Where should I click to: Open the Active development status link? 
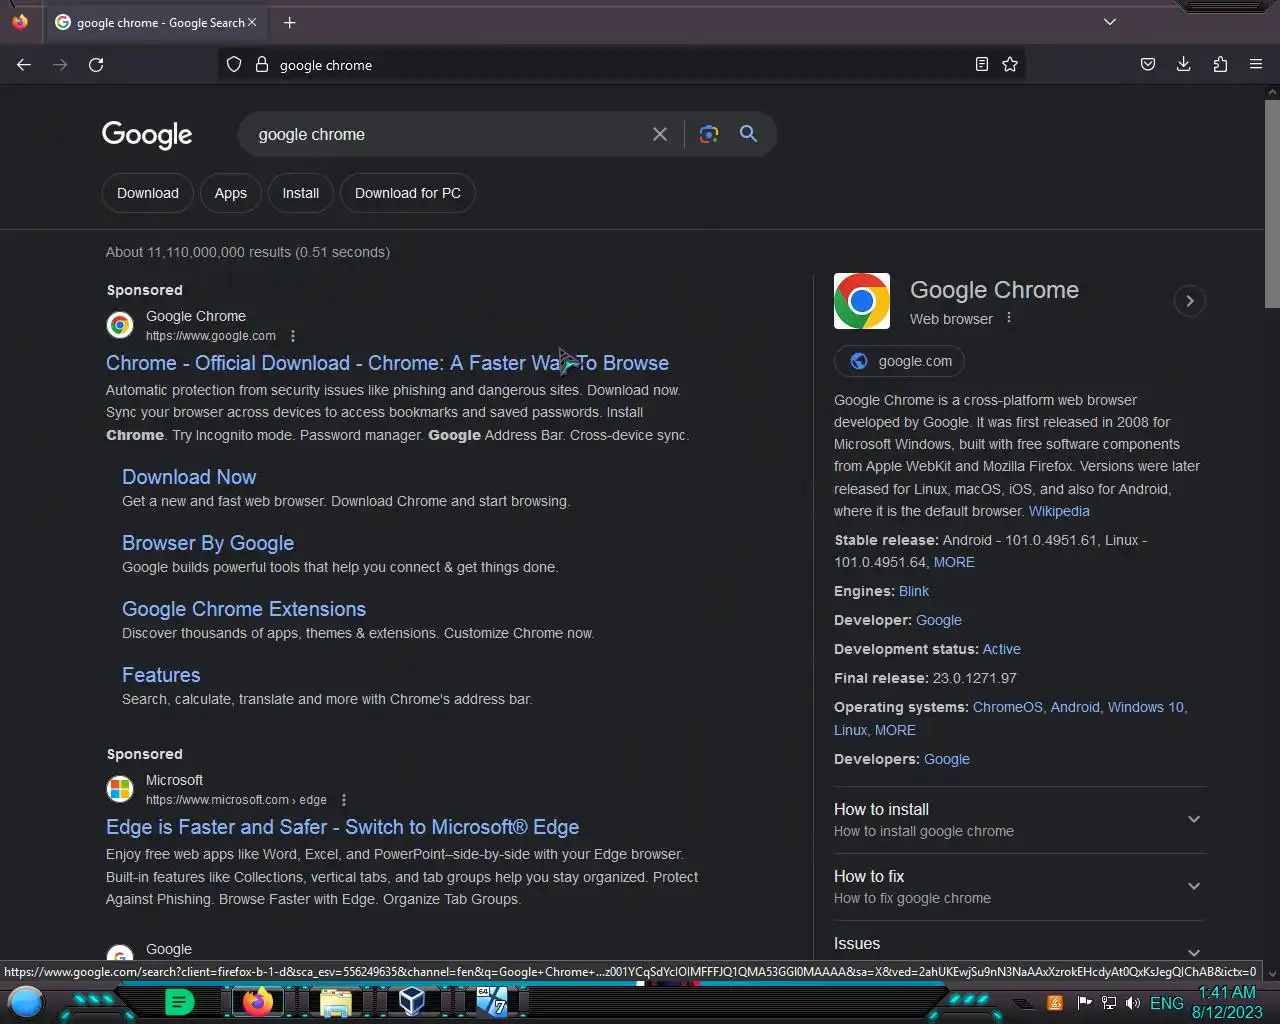coord(1001,649)
